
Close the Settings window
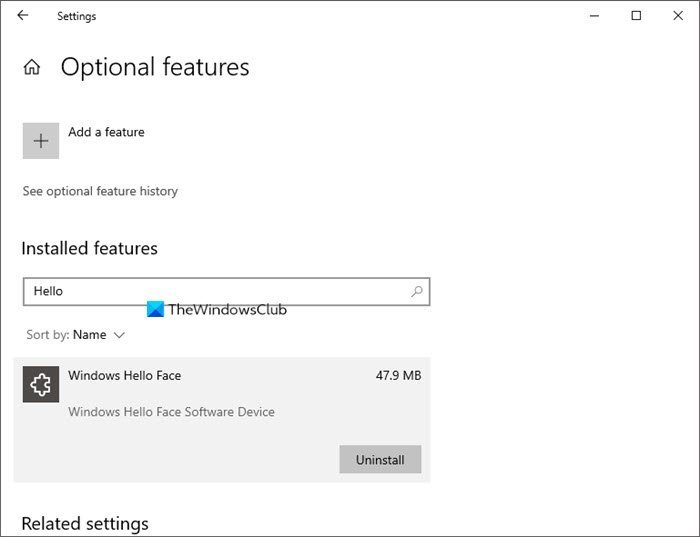(678, 16)
